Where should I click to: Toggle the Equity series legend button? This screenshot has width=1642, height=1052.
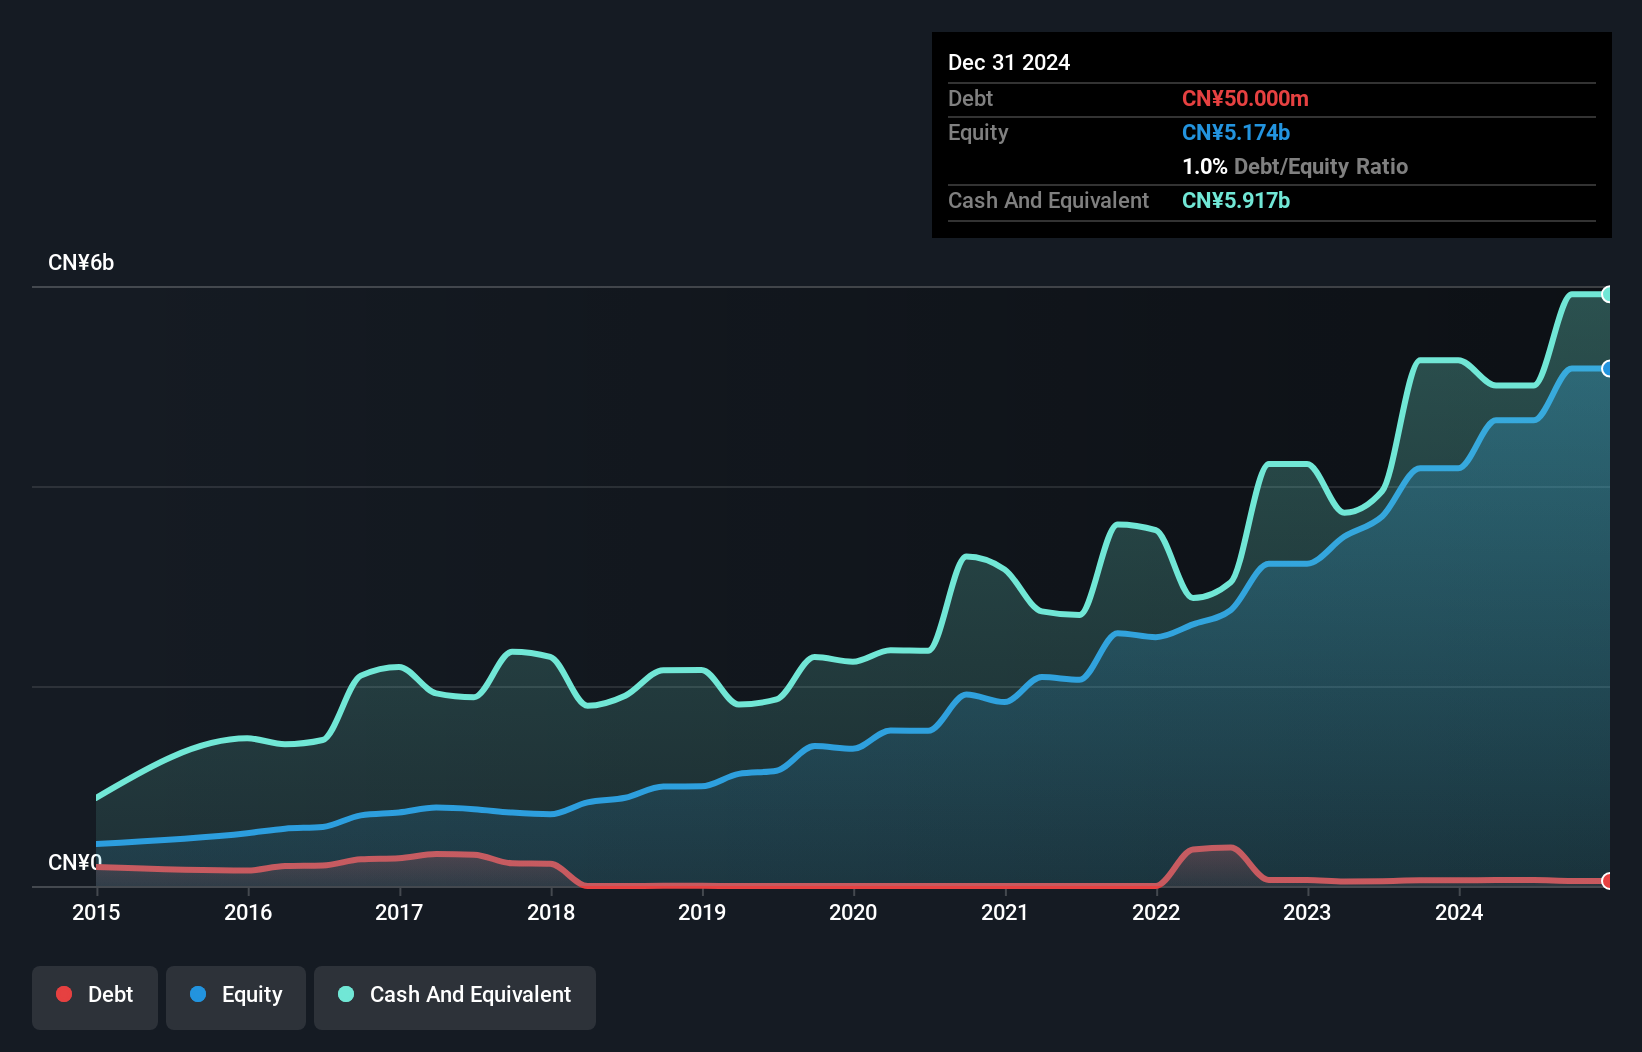235,997
